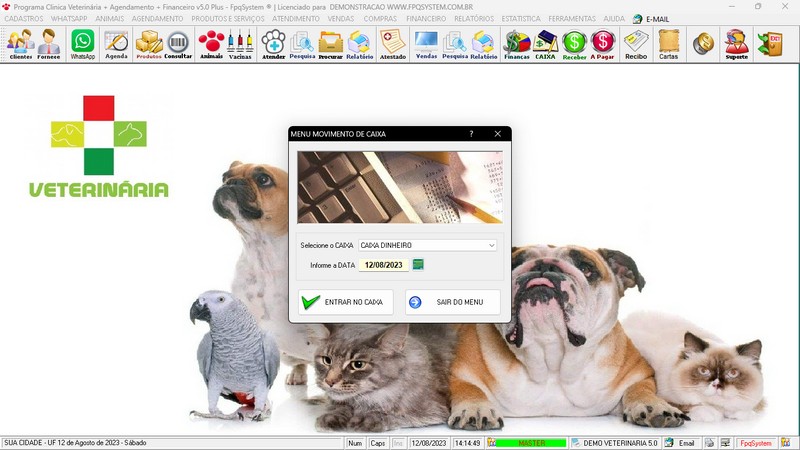
Task: Click the Num indicator in status bar
Action: (355, 443)
